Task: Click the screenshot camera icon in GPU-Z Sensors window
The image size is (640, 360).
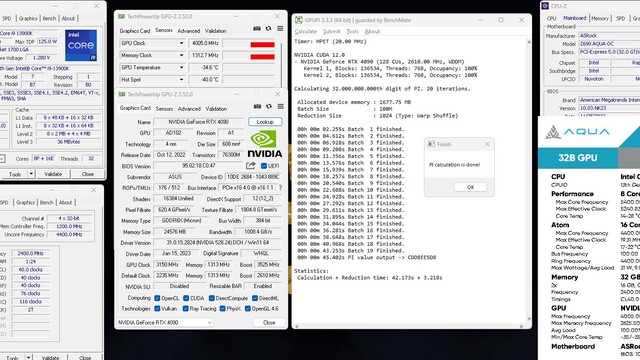Action: (x=257, y=29)
